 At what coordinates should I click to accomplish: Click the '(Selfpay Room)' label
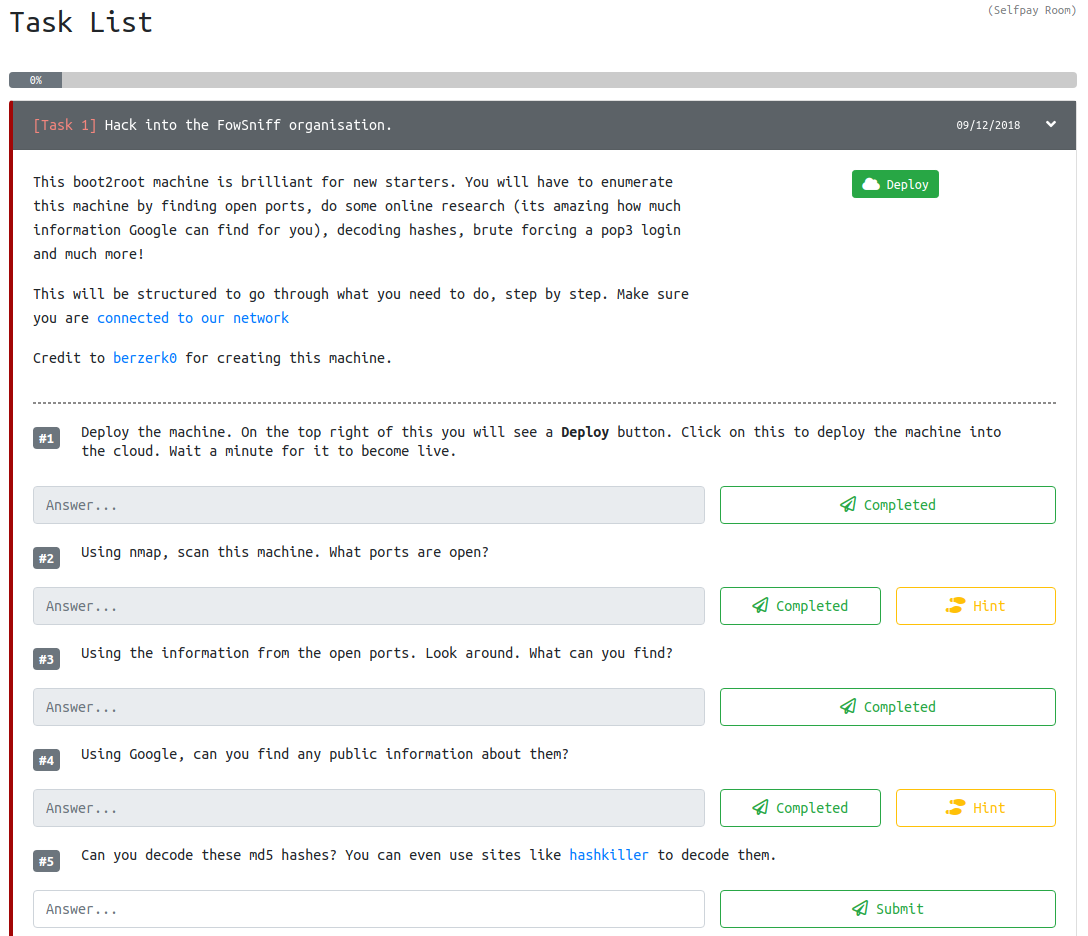coord(1032,10)
